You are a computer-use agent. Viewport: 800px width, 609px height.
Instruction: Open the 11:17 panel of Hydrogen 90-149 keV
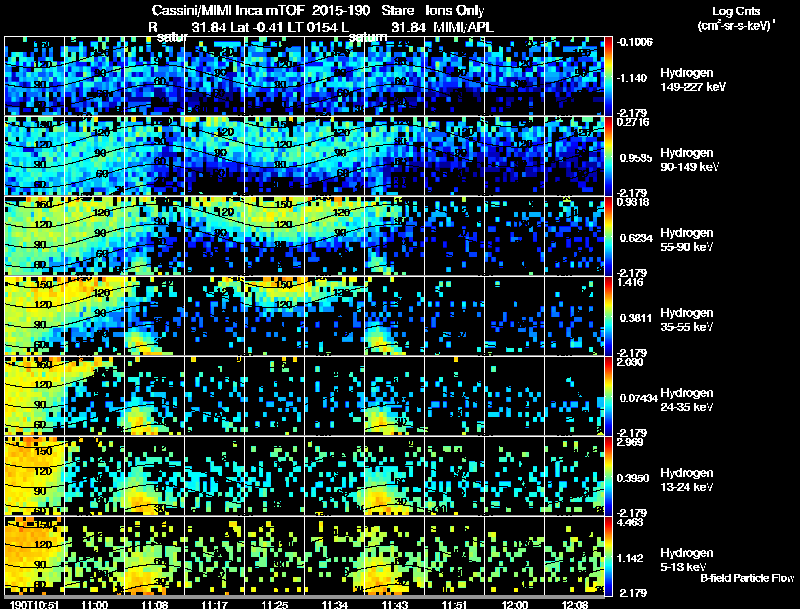214,156
